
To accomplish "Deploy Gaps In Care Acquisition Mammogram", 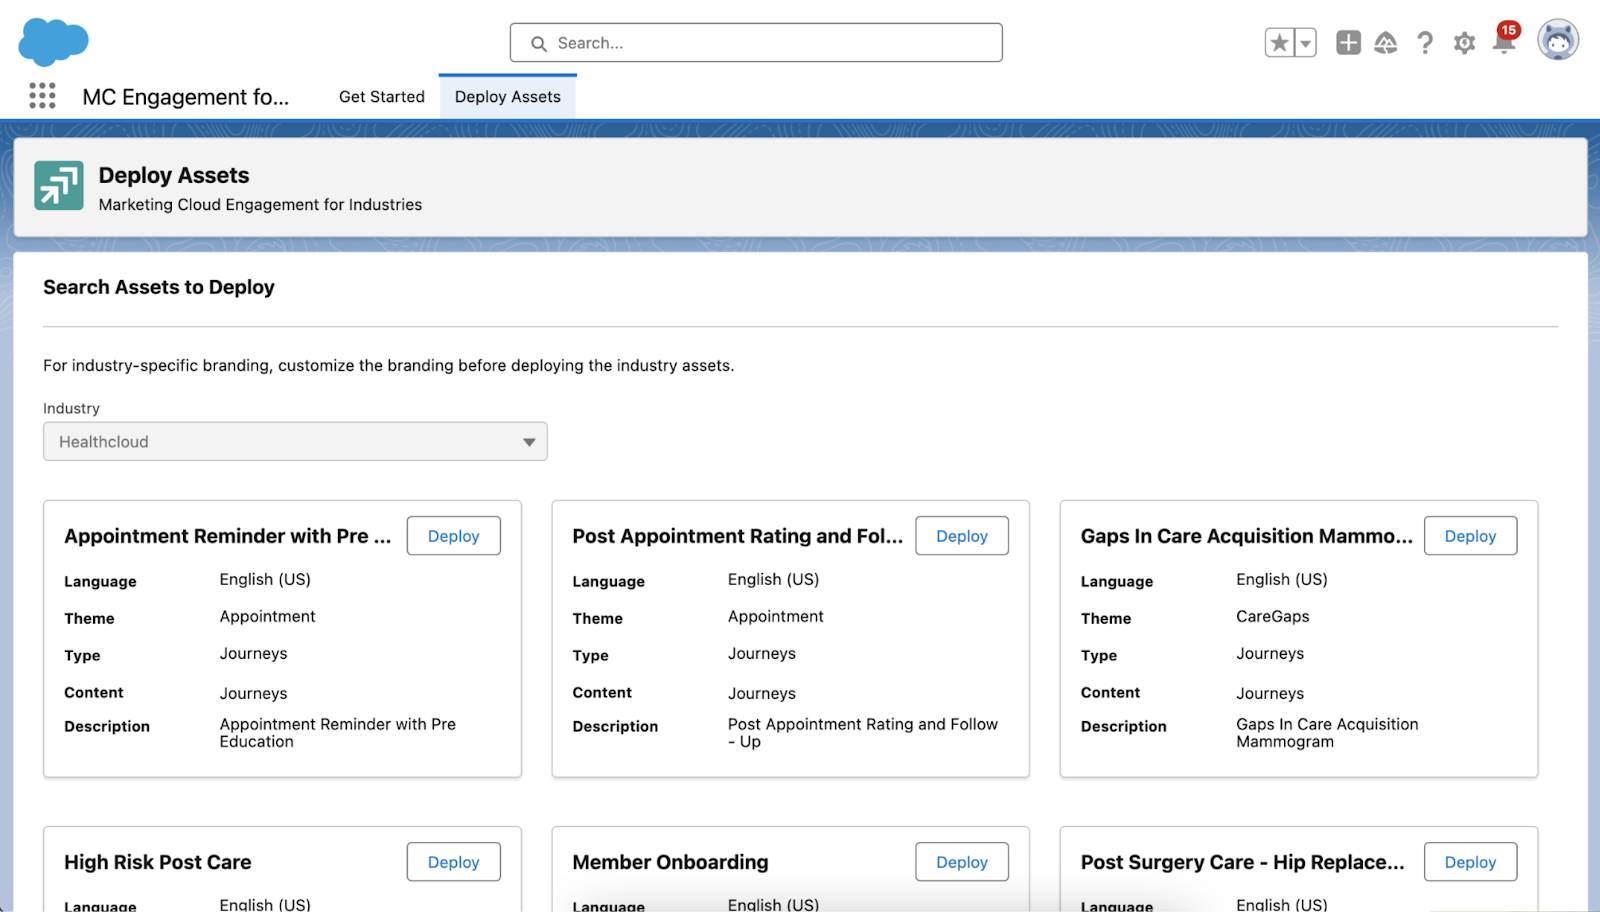I will pyautogui.click(x=1470, y=536).
